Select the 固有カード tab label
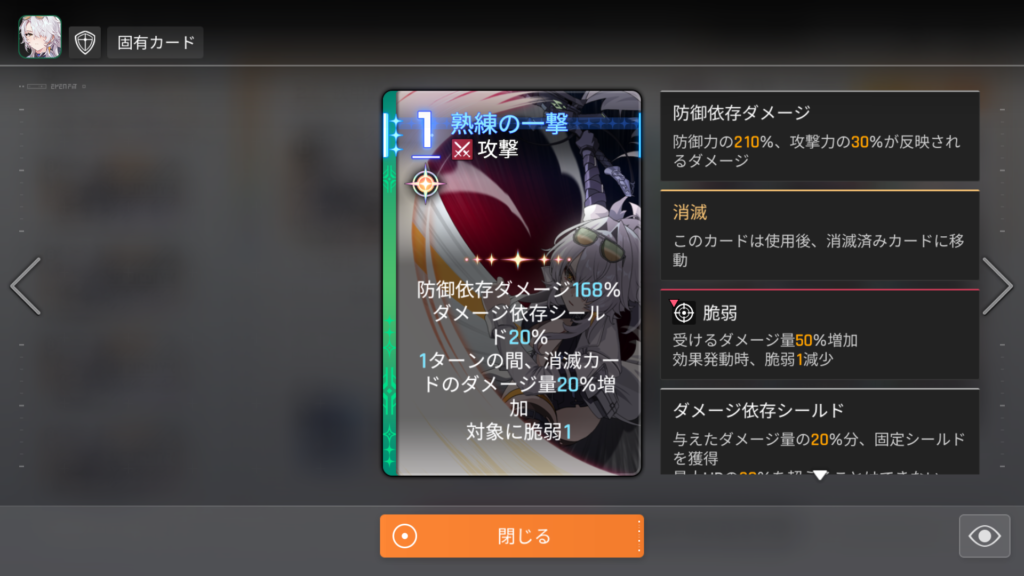Viewport: 1024px width, 576px height. pyautogui.click(x=155, y=42)
